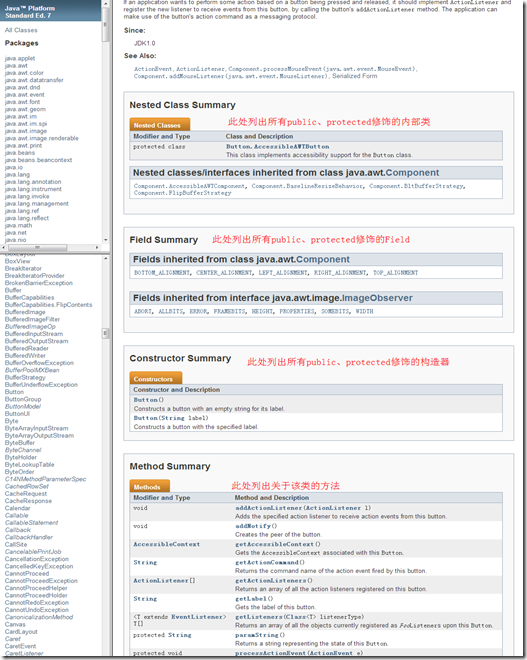Viewport: 527px width, 660px height.
Task: Open ButtonModel interface
Action: coord(23,406)
